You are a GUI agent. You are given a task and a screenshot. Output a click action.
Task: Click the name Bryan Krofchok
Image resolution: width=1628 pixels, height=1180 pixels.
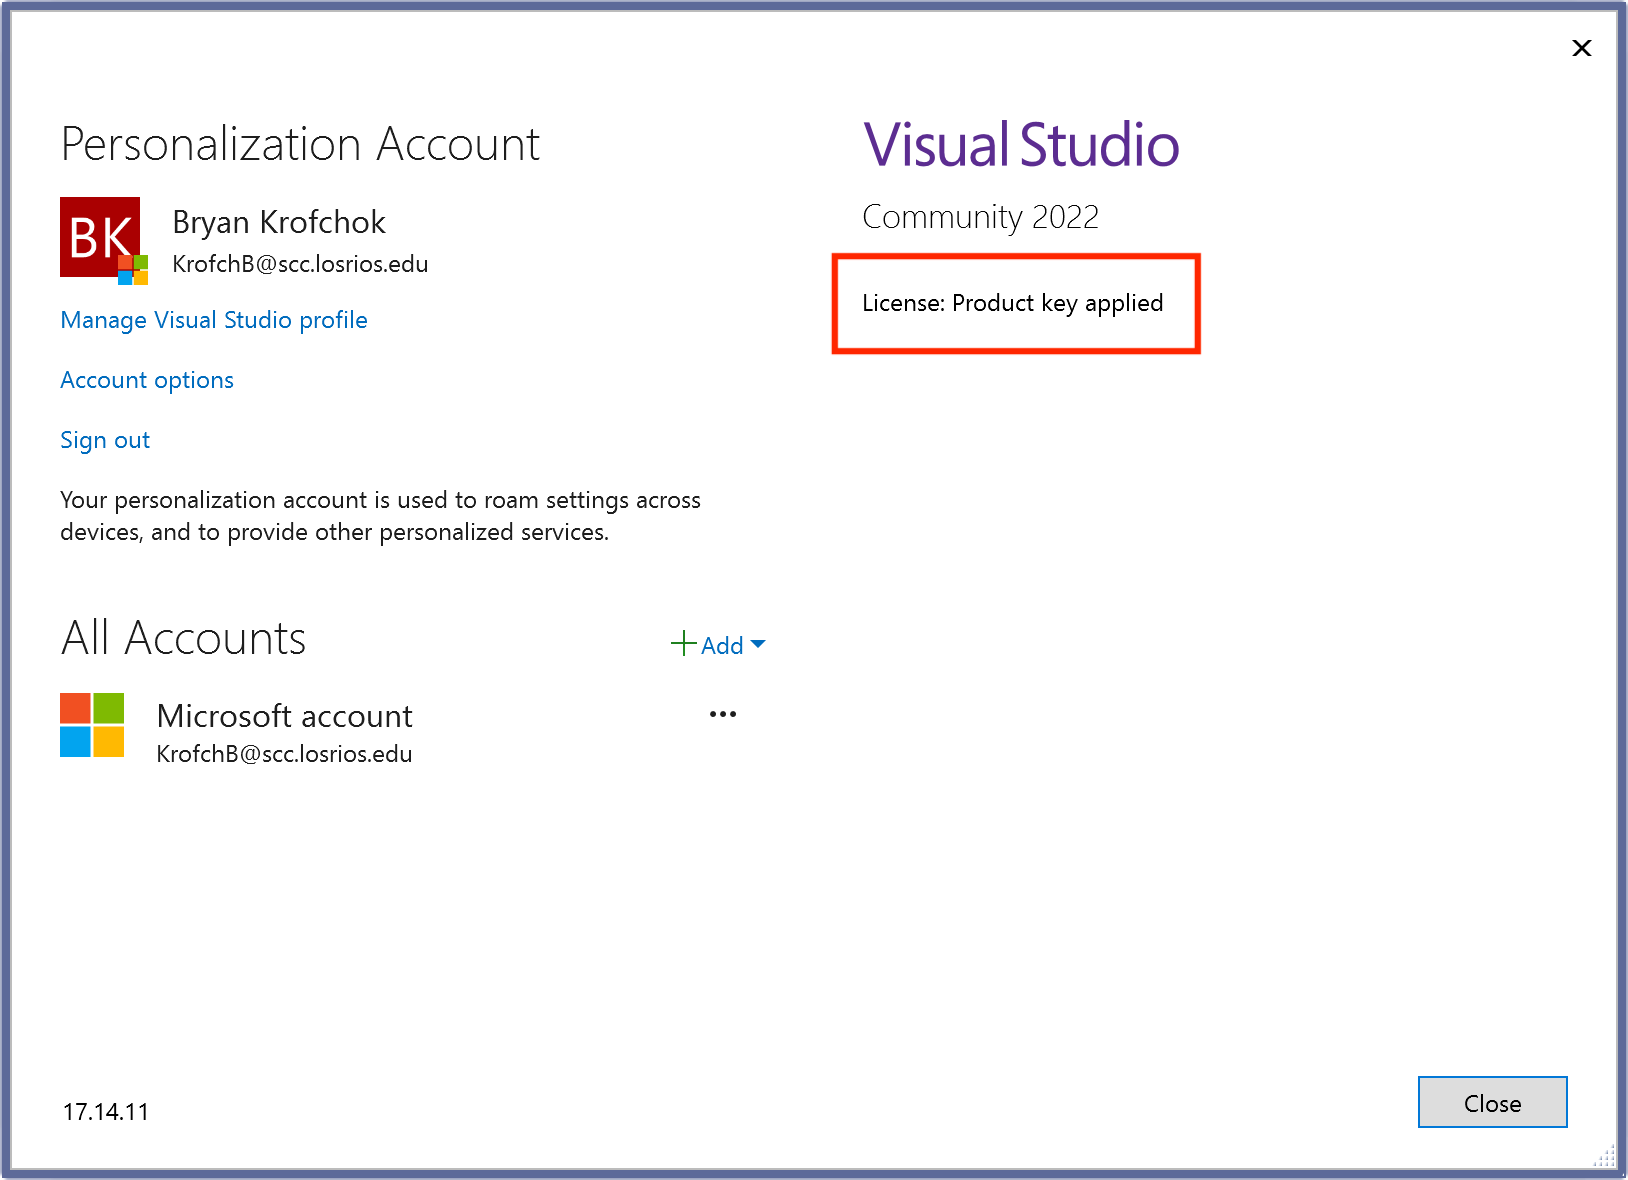279,222
